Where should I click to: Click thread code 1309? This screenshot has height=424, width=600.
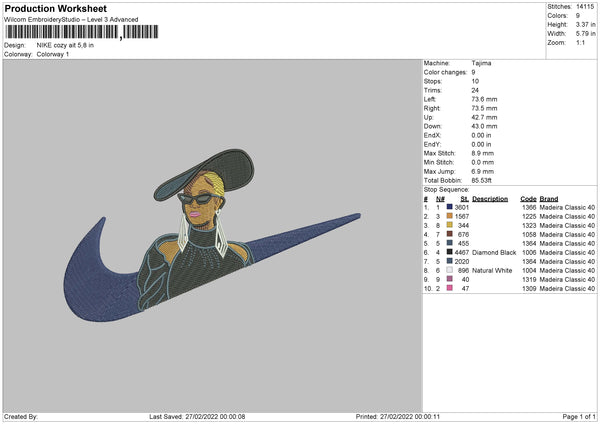[529, 289]
